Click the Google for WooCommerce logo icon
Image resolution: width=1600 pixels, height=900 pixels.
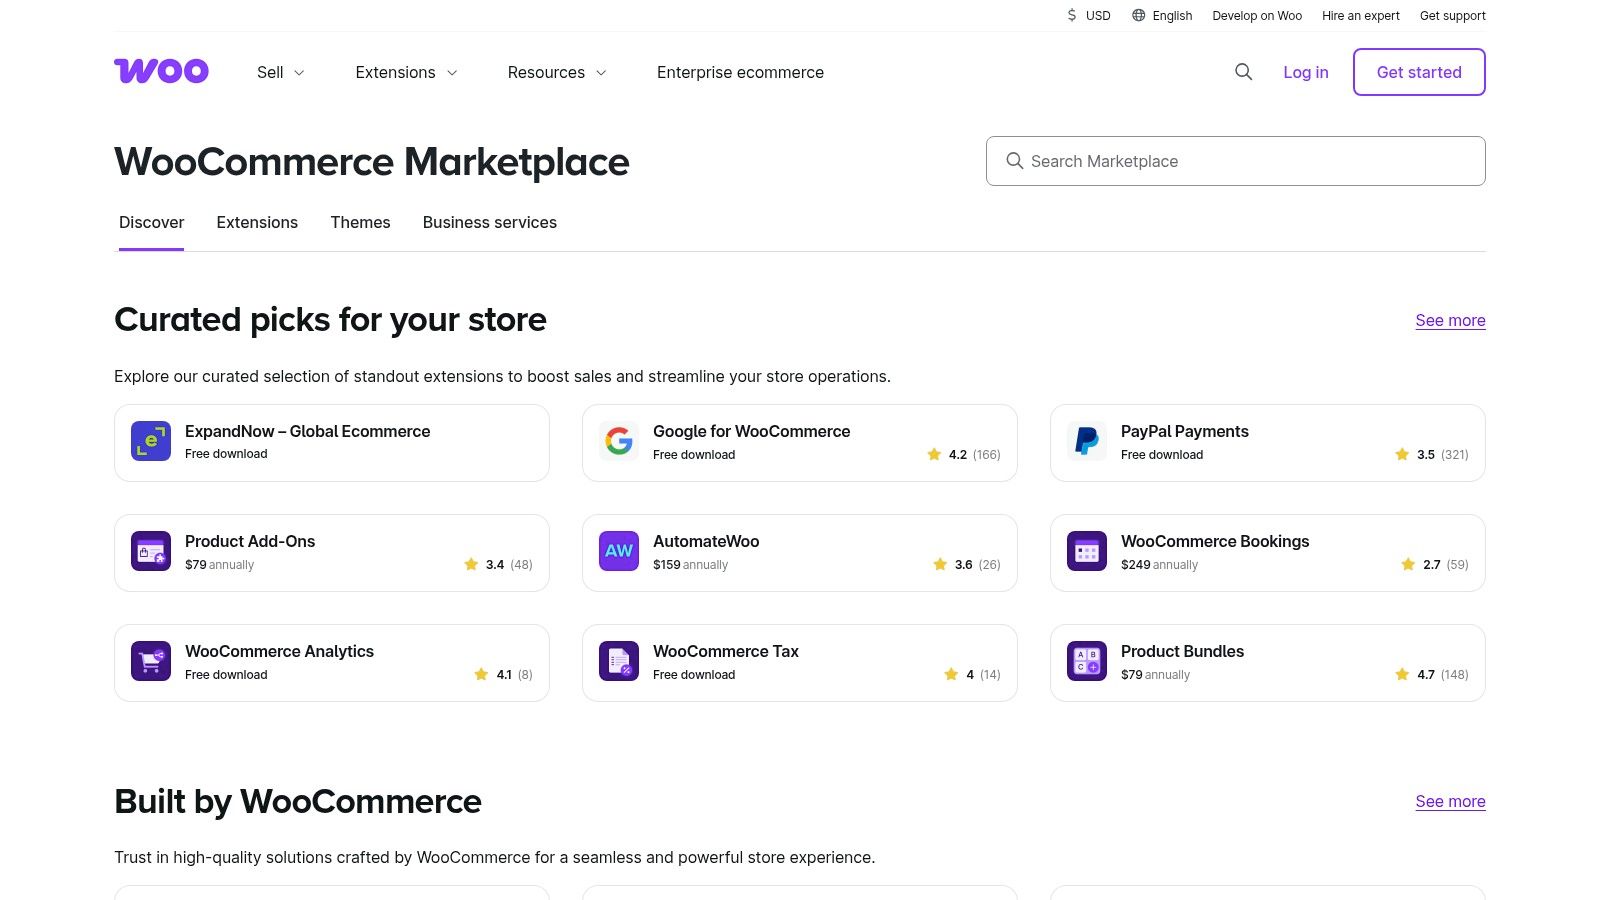coord(619,441)
